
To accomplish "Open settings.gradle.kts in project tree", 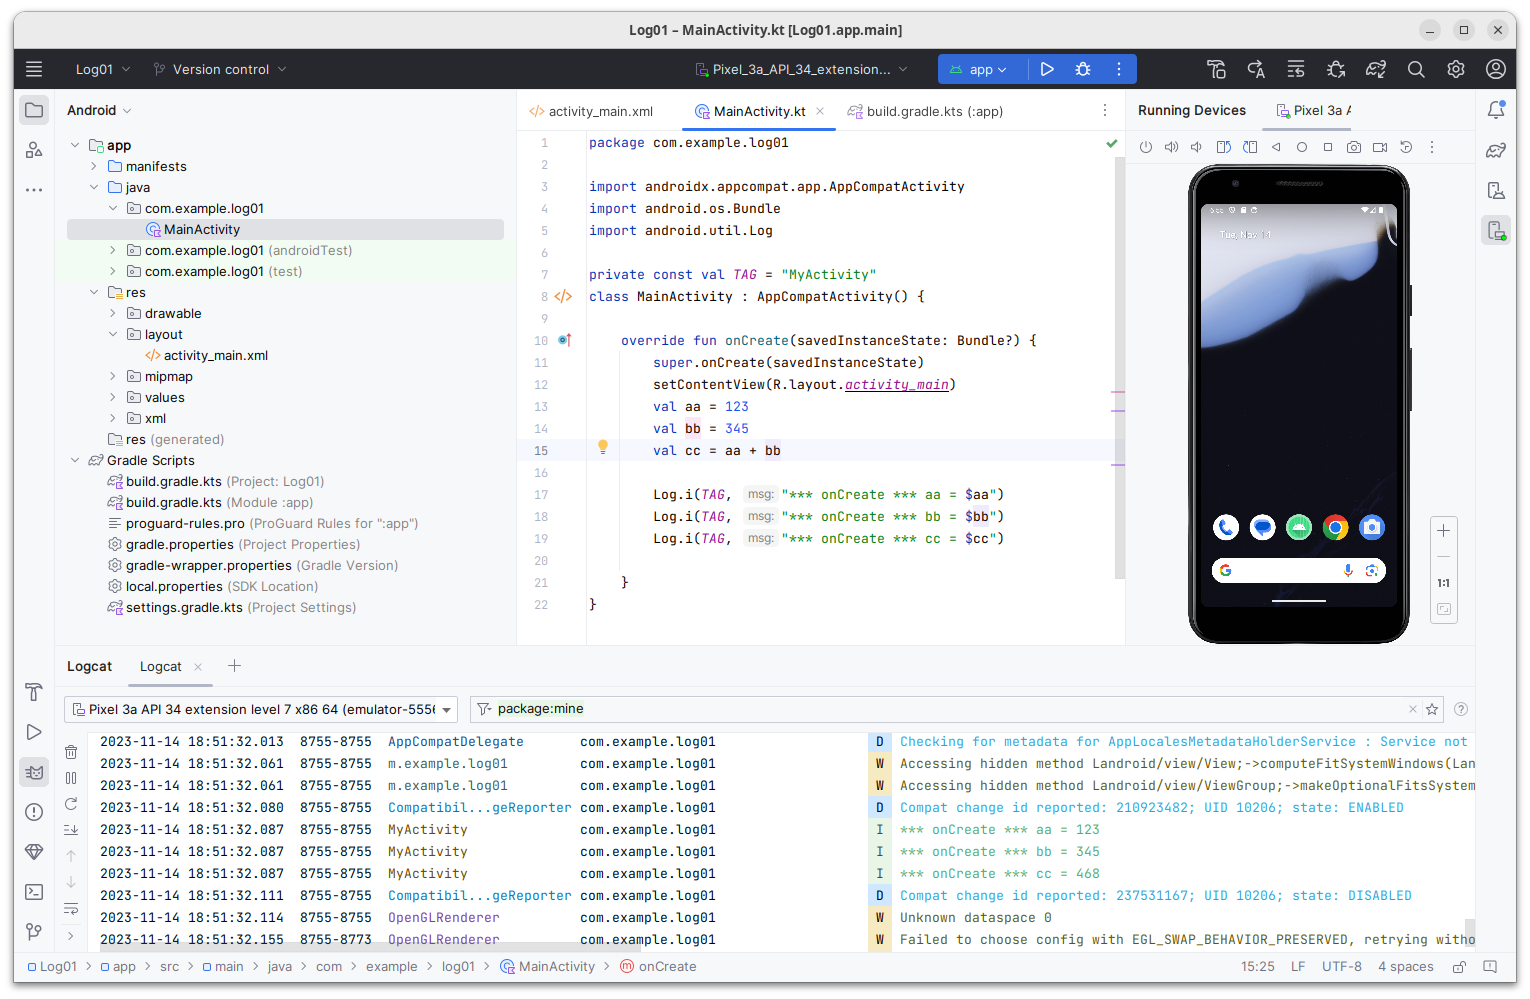I will 231,607.
